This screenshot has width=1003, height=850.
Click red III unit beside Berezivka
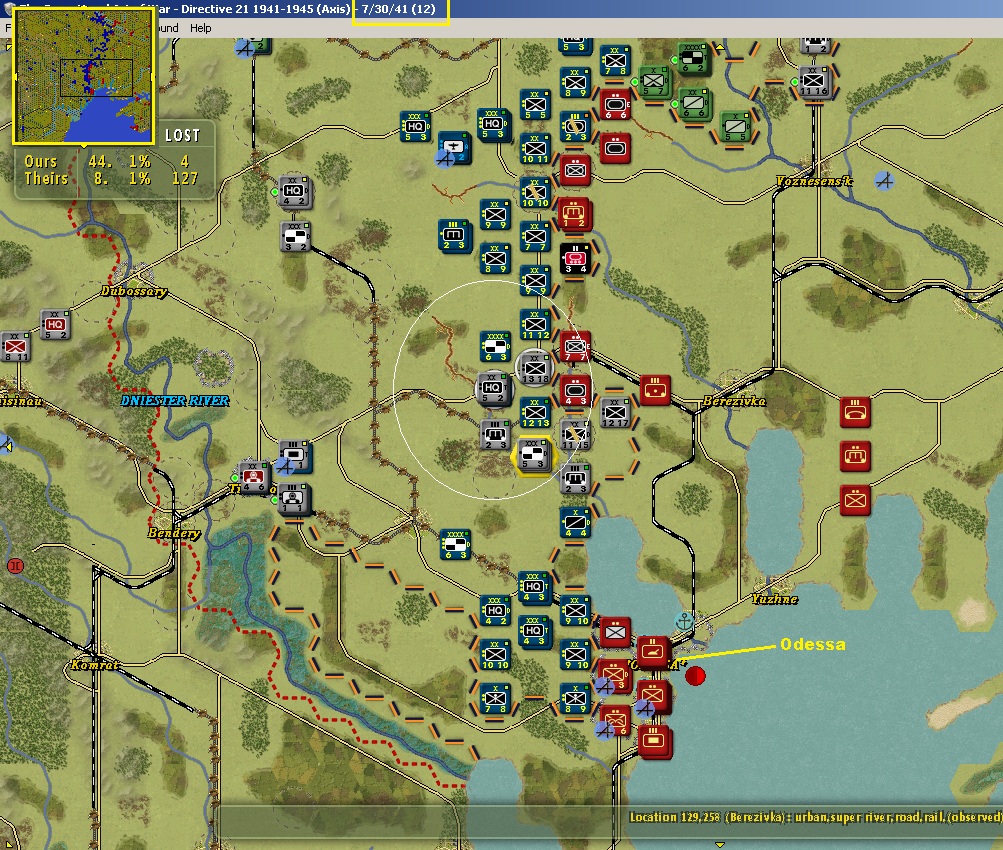pyautogui.click(x=655, y=390)
